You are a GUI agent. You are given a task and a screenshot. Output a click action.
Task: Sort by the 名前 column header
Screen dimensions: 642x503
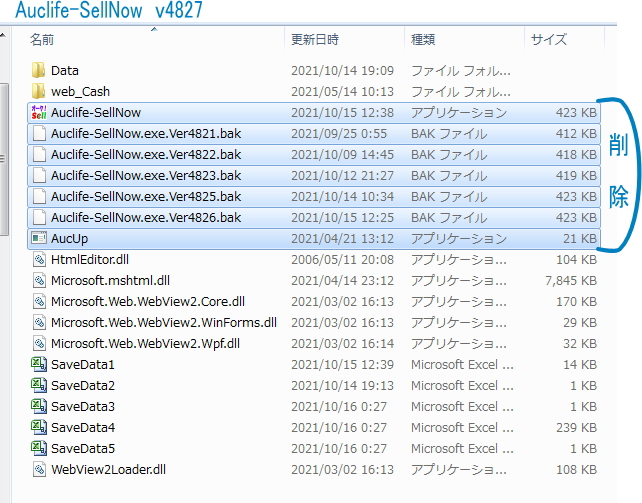click(42, 40)
